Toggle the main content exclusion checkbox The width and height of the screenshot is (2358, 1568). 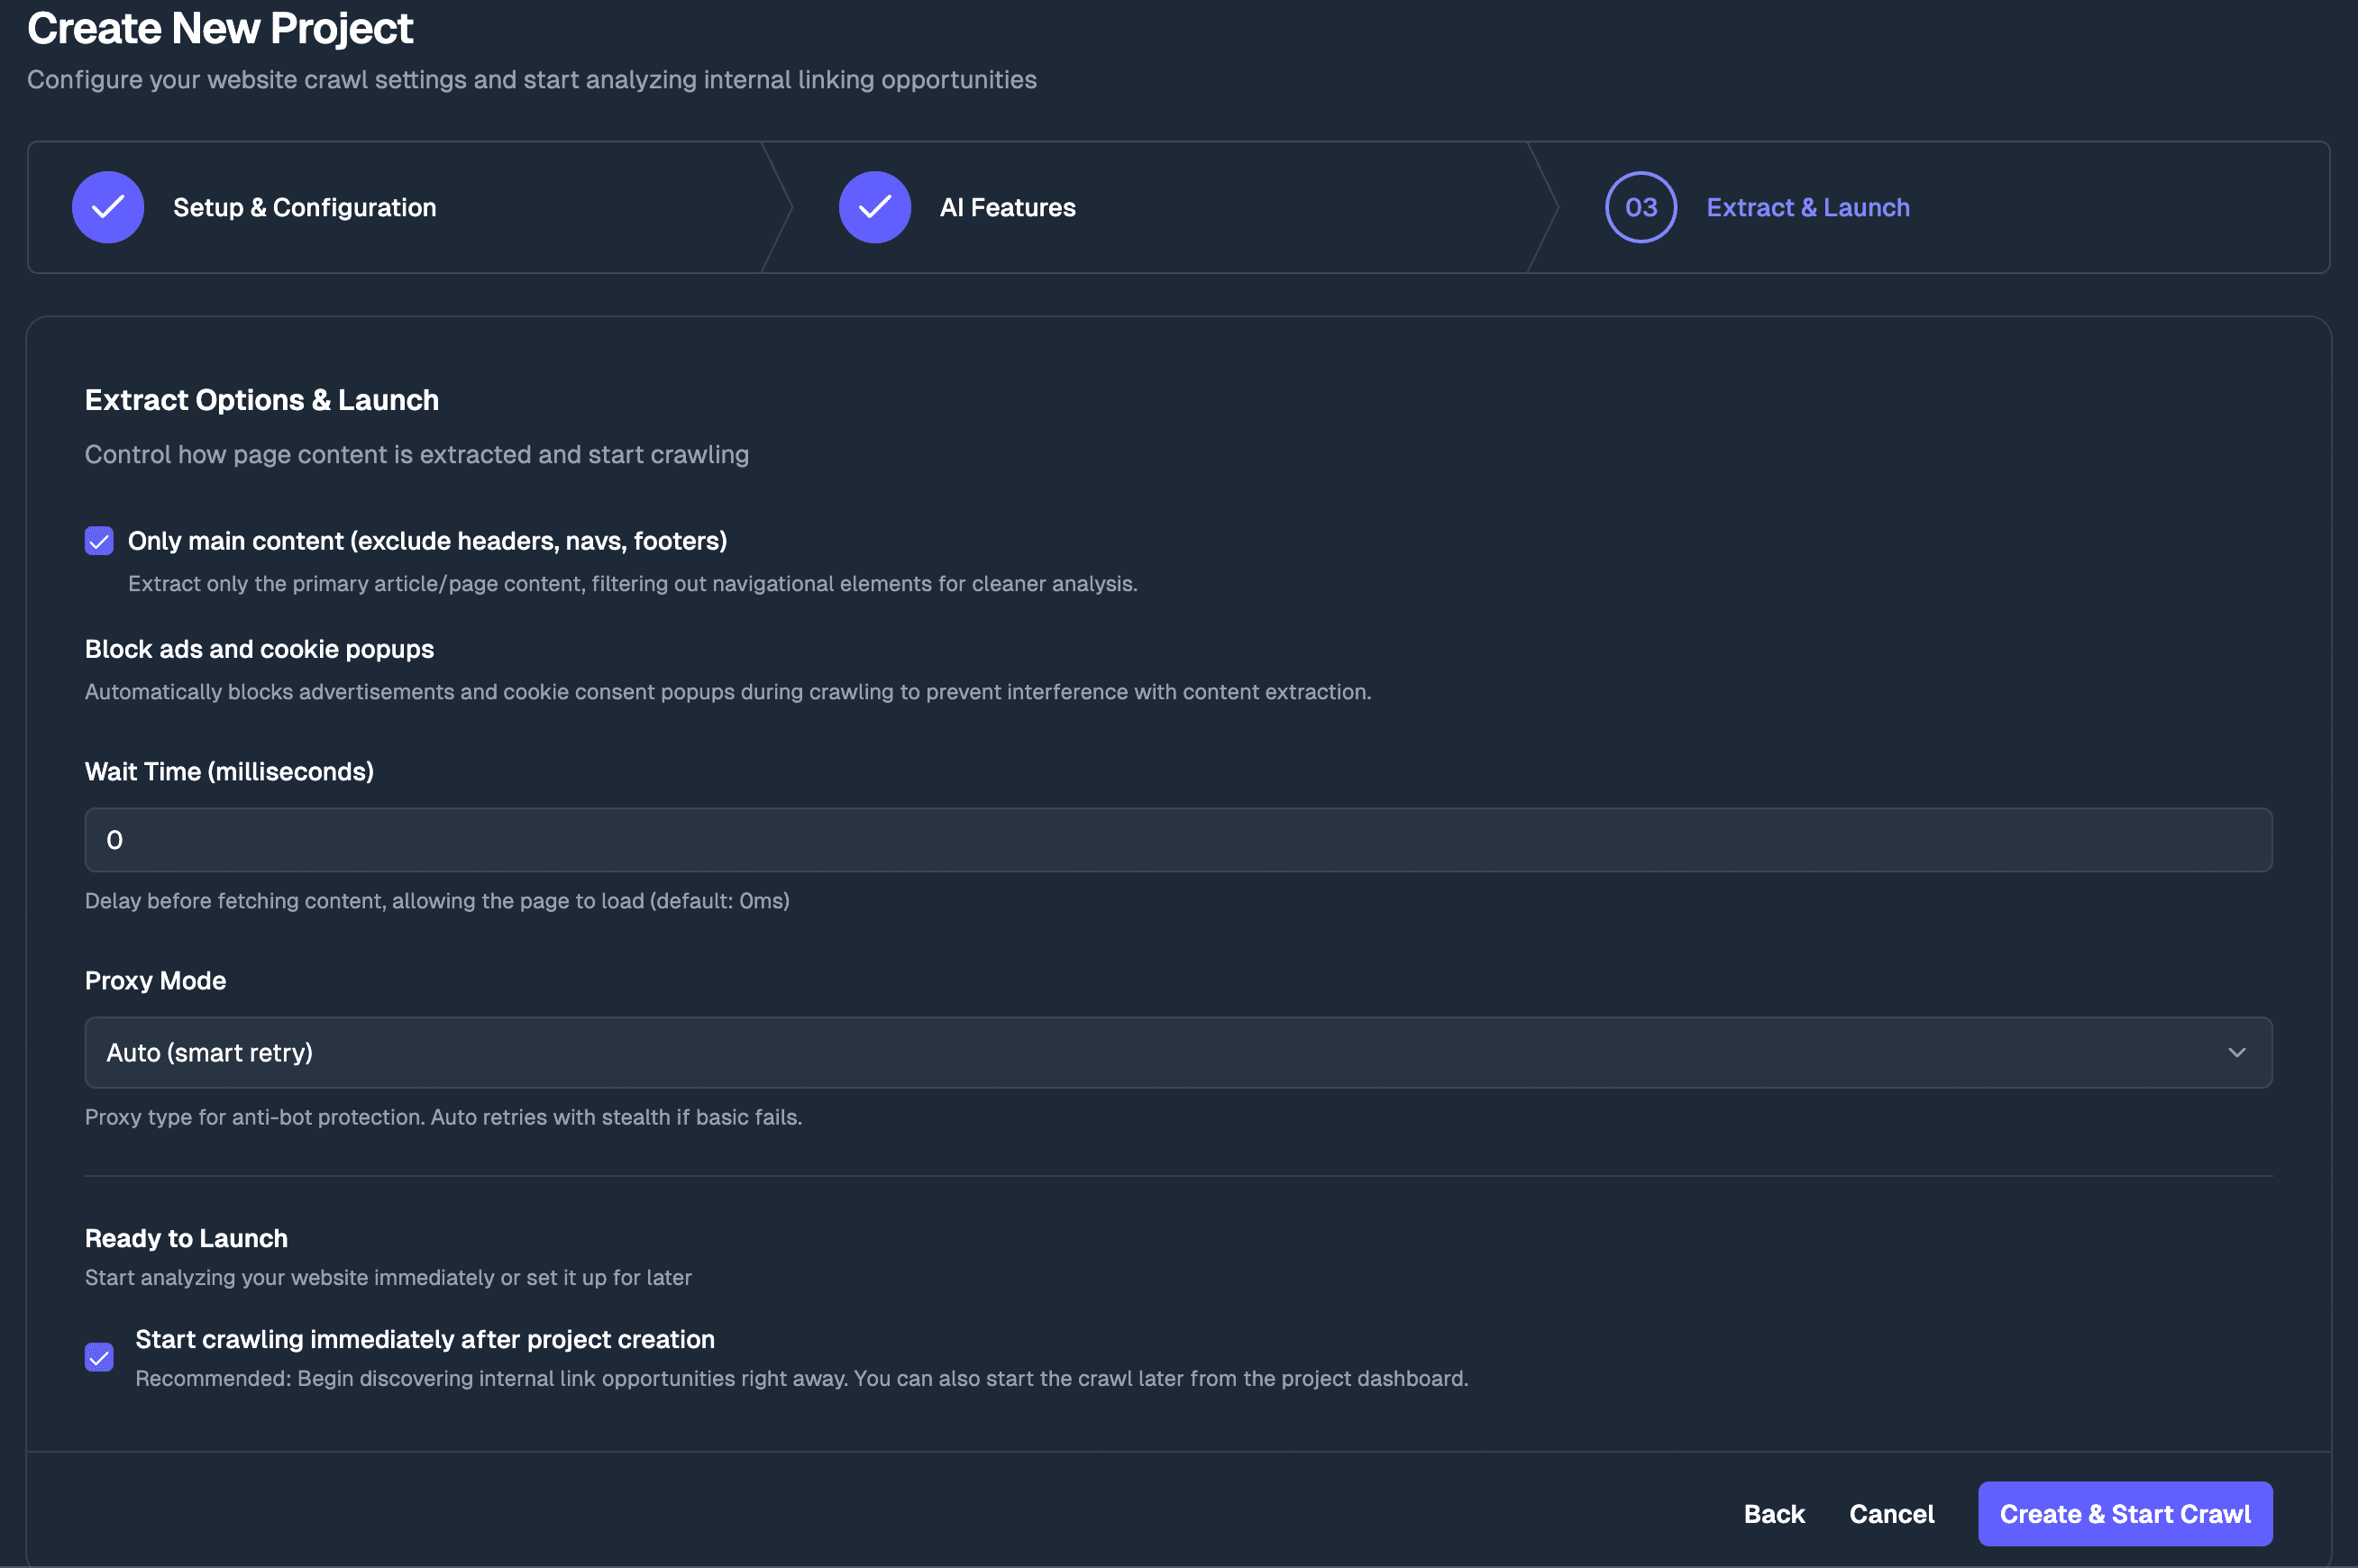coord(99,541)
